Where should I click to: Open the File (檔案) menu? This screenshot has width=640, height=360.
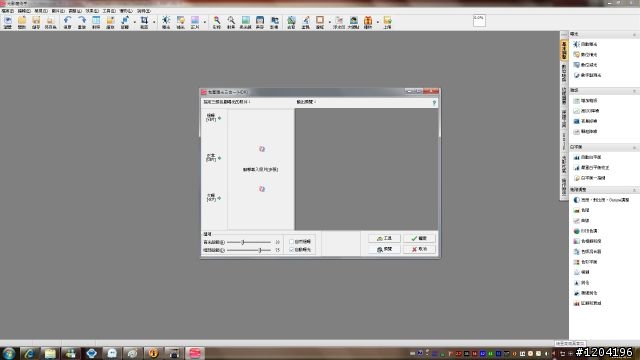(x=8, y=11)
